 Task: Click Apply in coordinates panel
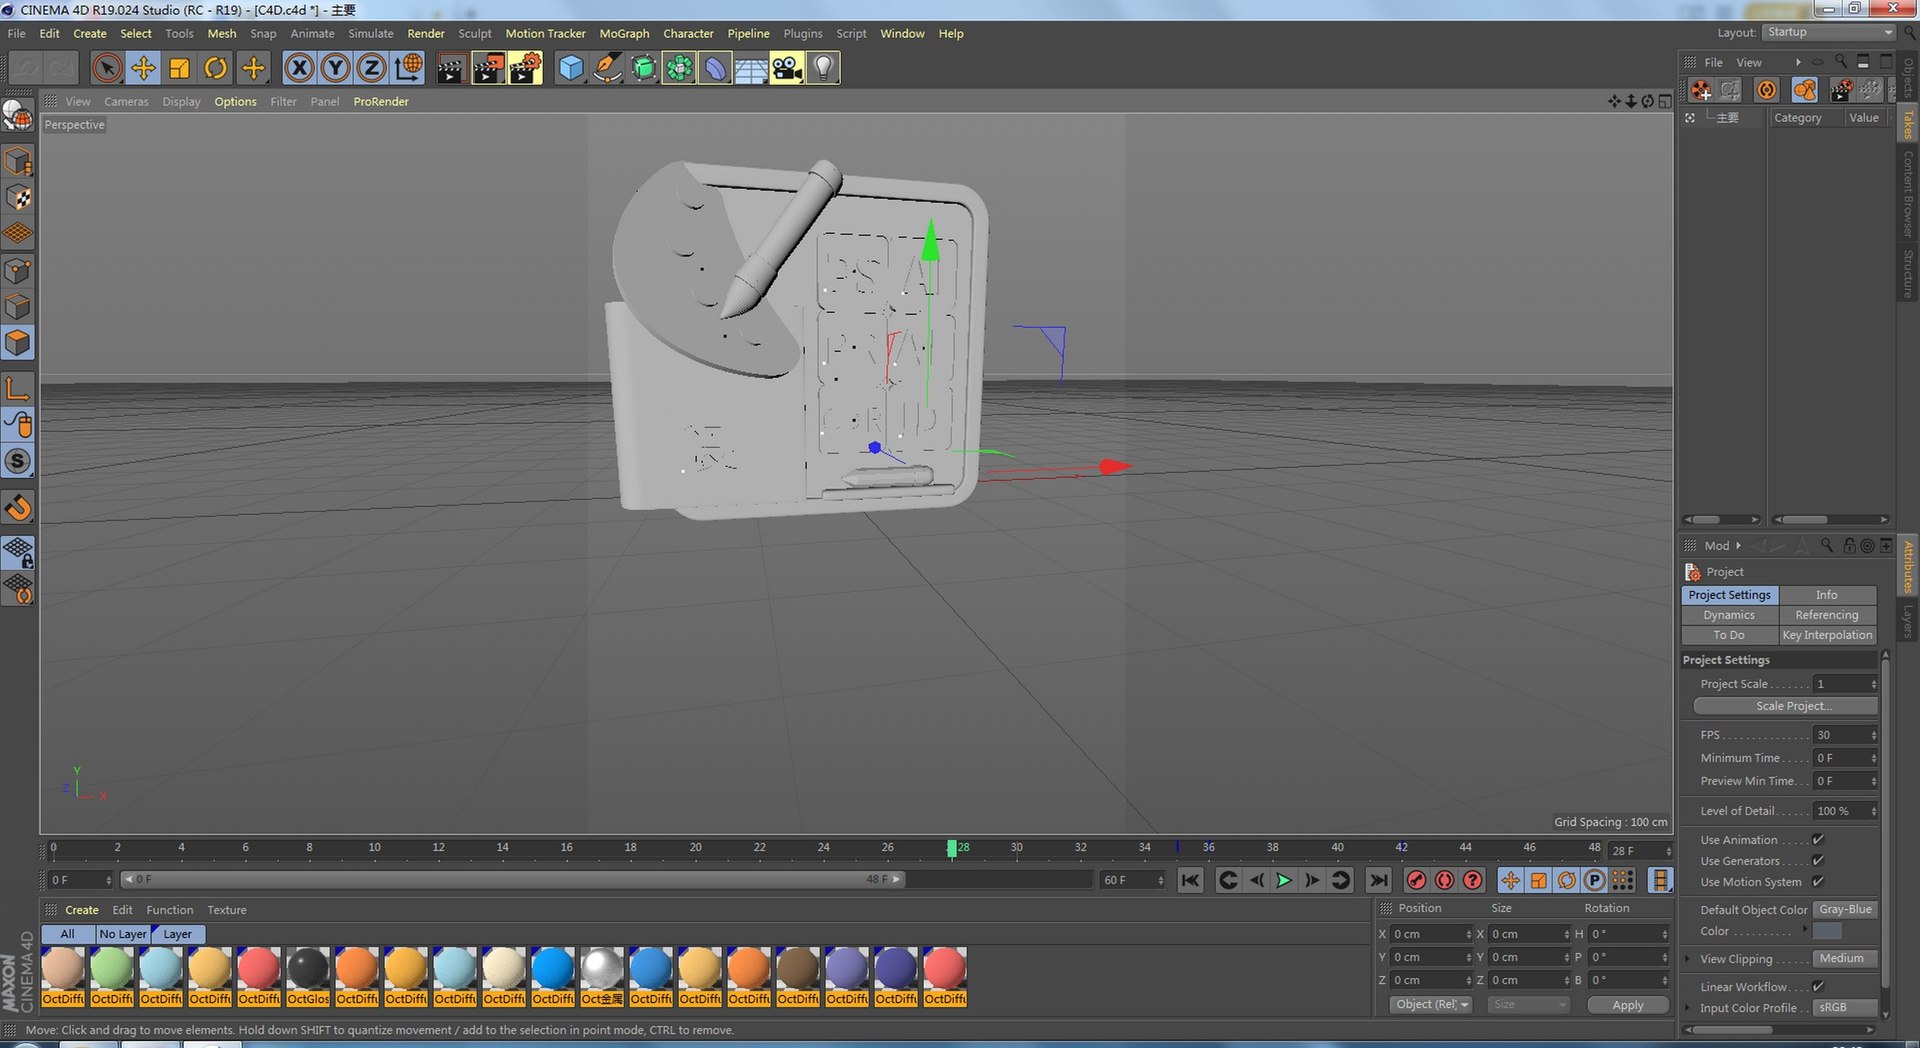(x=1628, y=1005)
